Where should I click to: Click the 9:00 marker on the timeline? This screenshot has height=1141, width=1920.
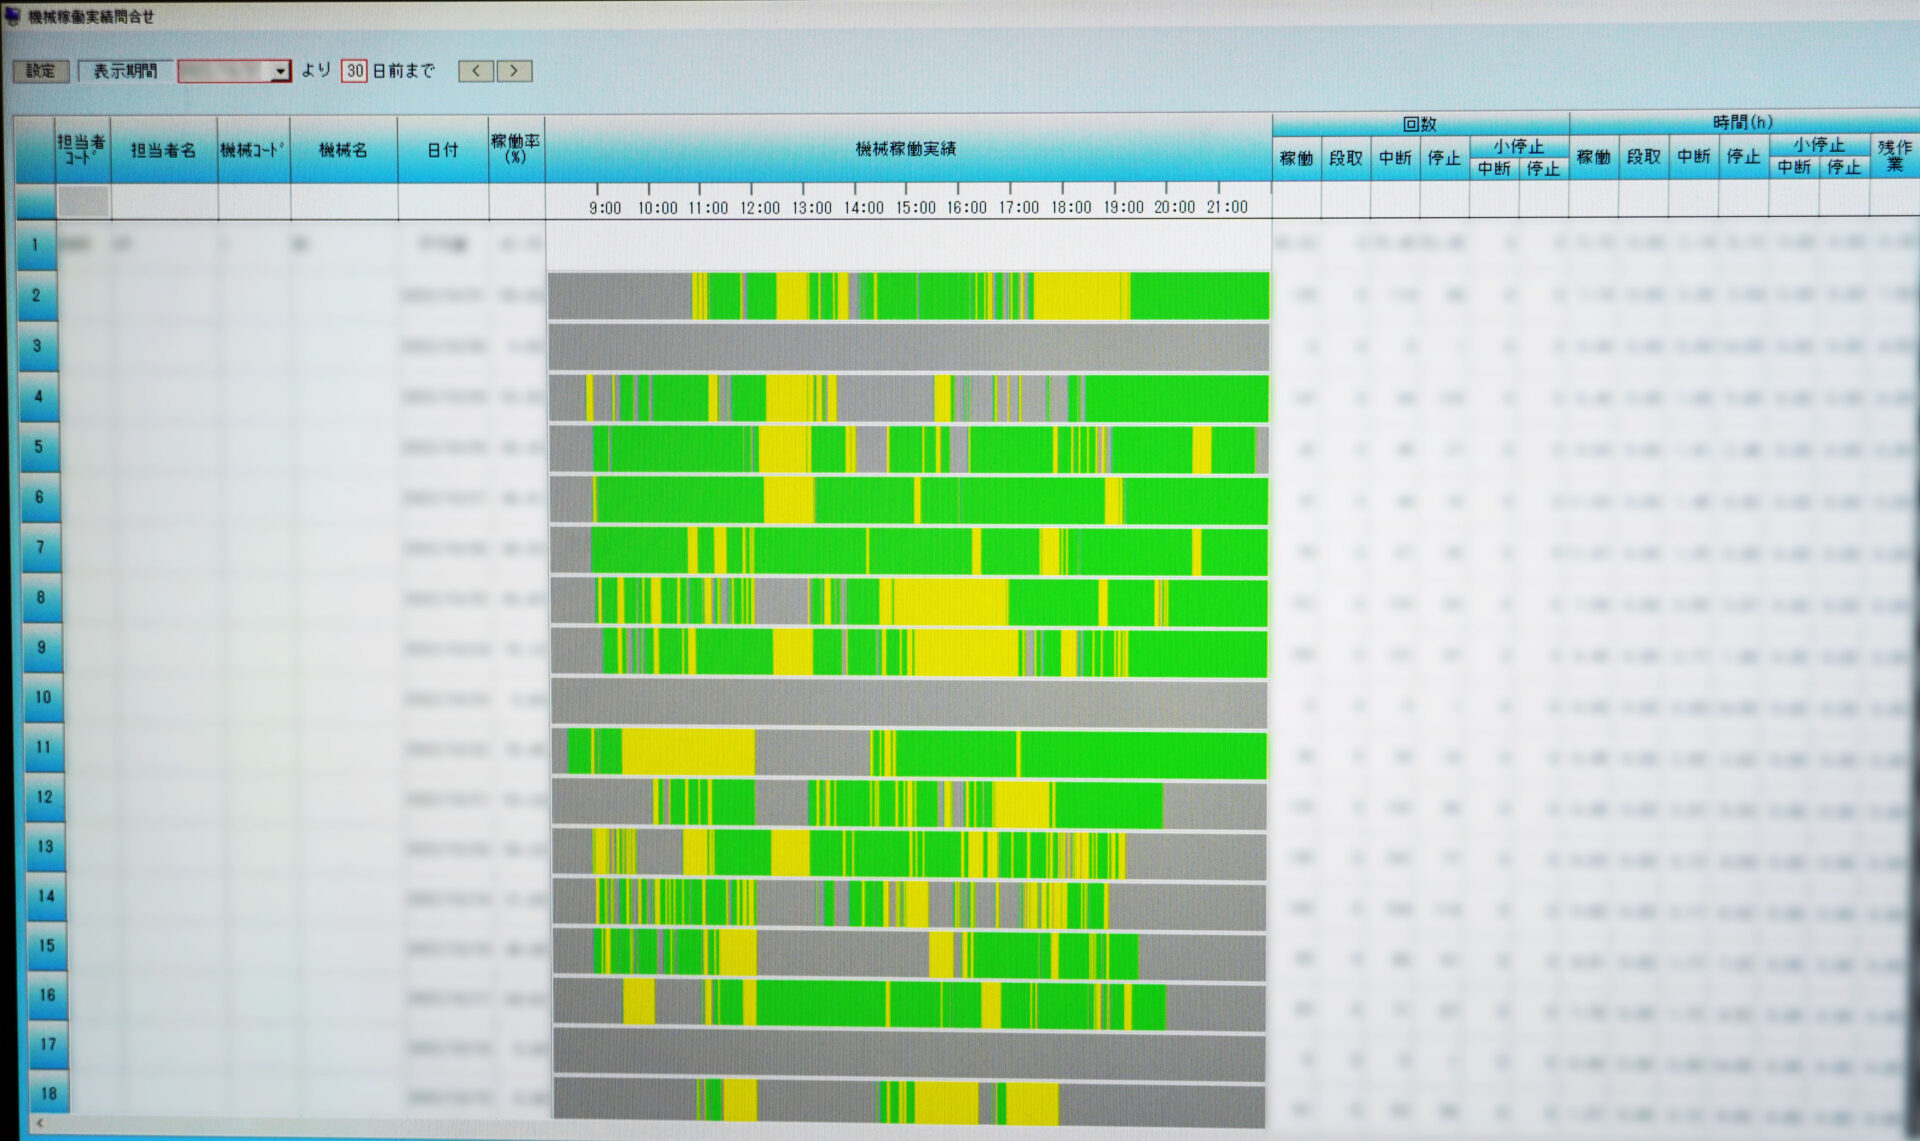[605, 208]
